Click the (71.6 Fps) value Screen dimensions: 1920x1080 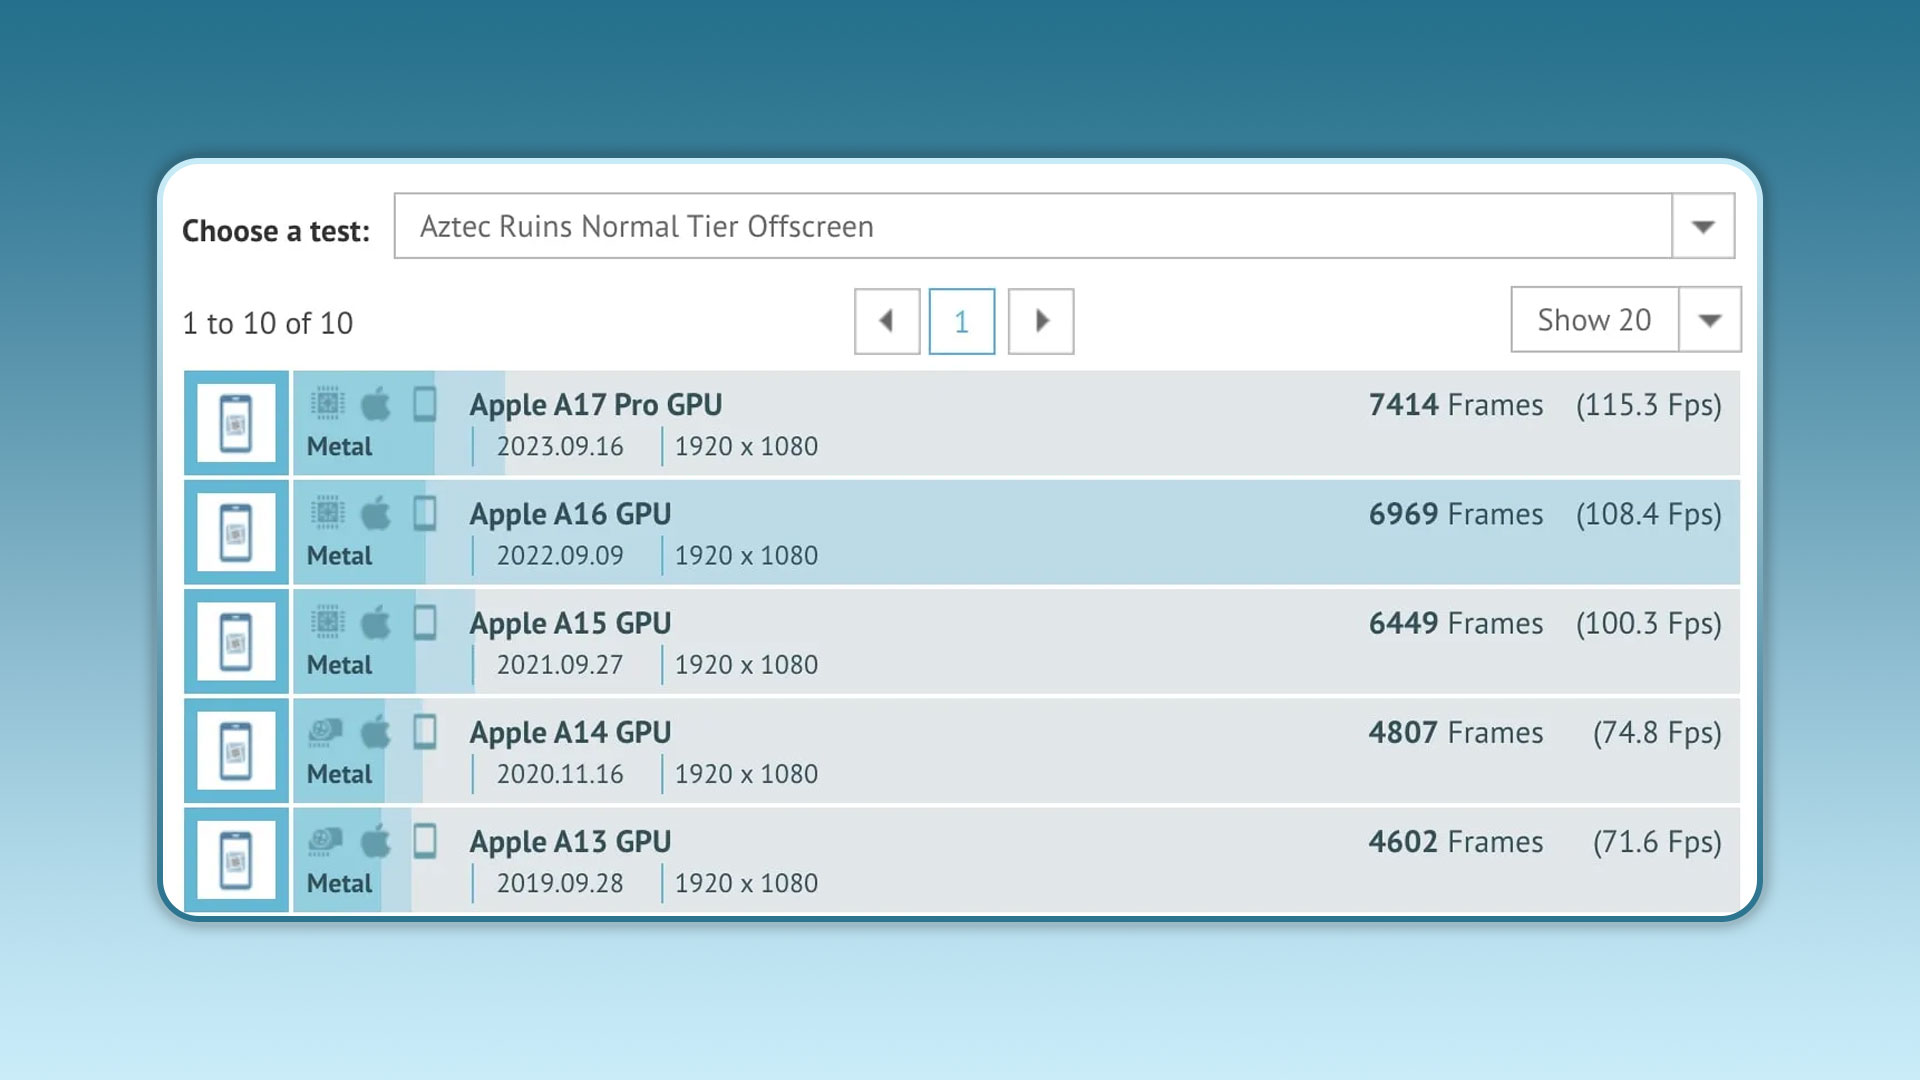pos(1657,842)
